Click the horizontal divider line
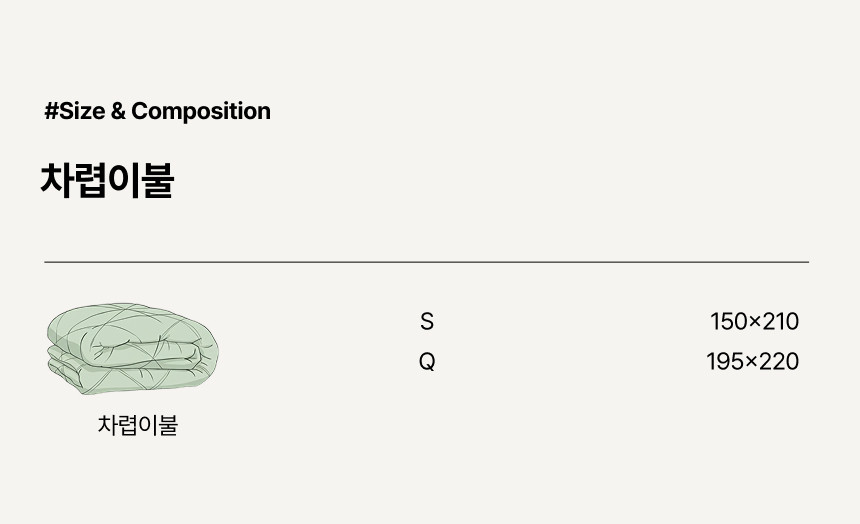860x524 pixels. [426, 262]
